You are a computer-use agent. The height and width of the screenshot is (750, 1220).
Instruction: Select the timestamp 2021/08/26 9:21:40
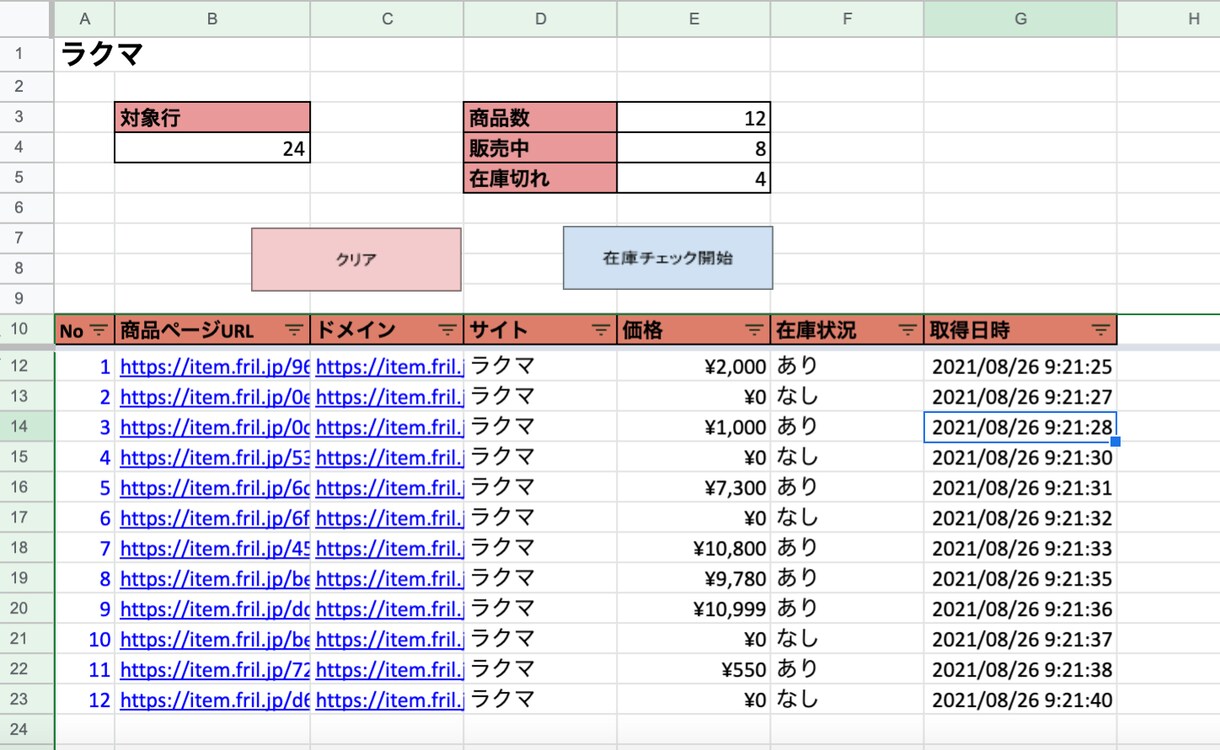pyautogui.click(x=1020, y=701)
